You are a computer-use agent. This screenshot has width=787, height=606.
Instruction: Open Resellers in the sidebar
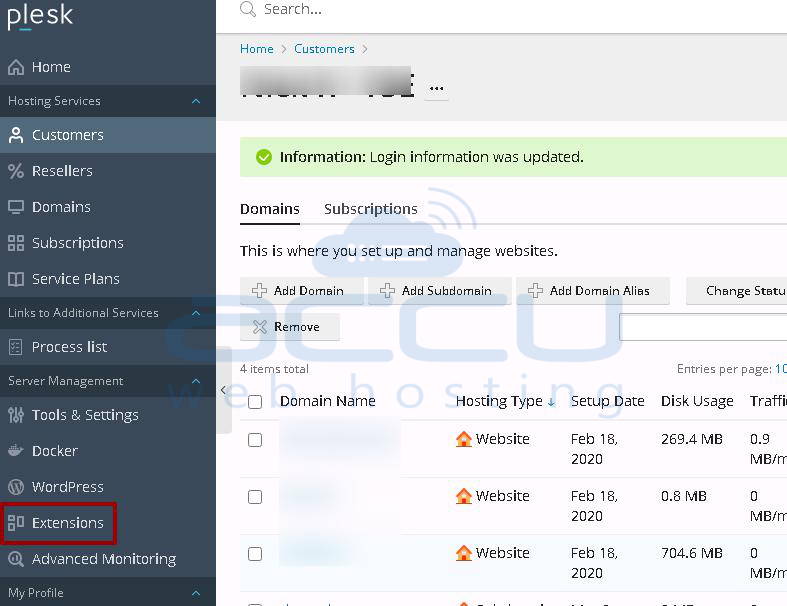[108, 171]
